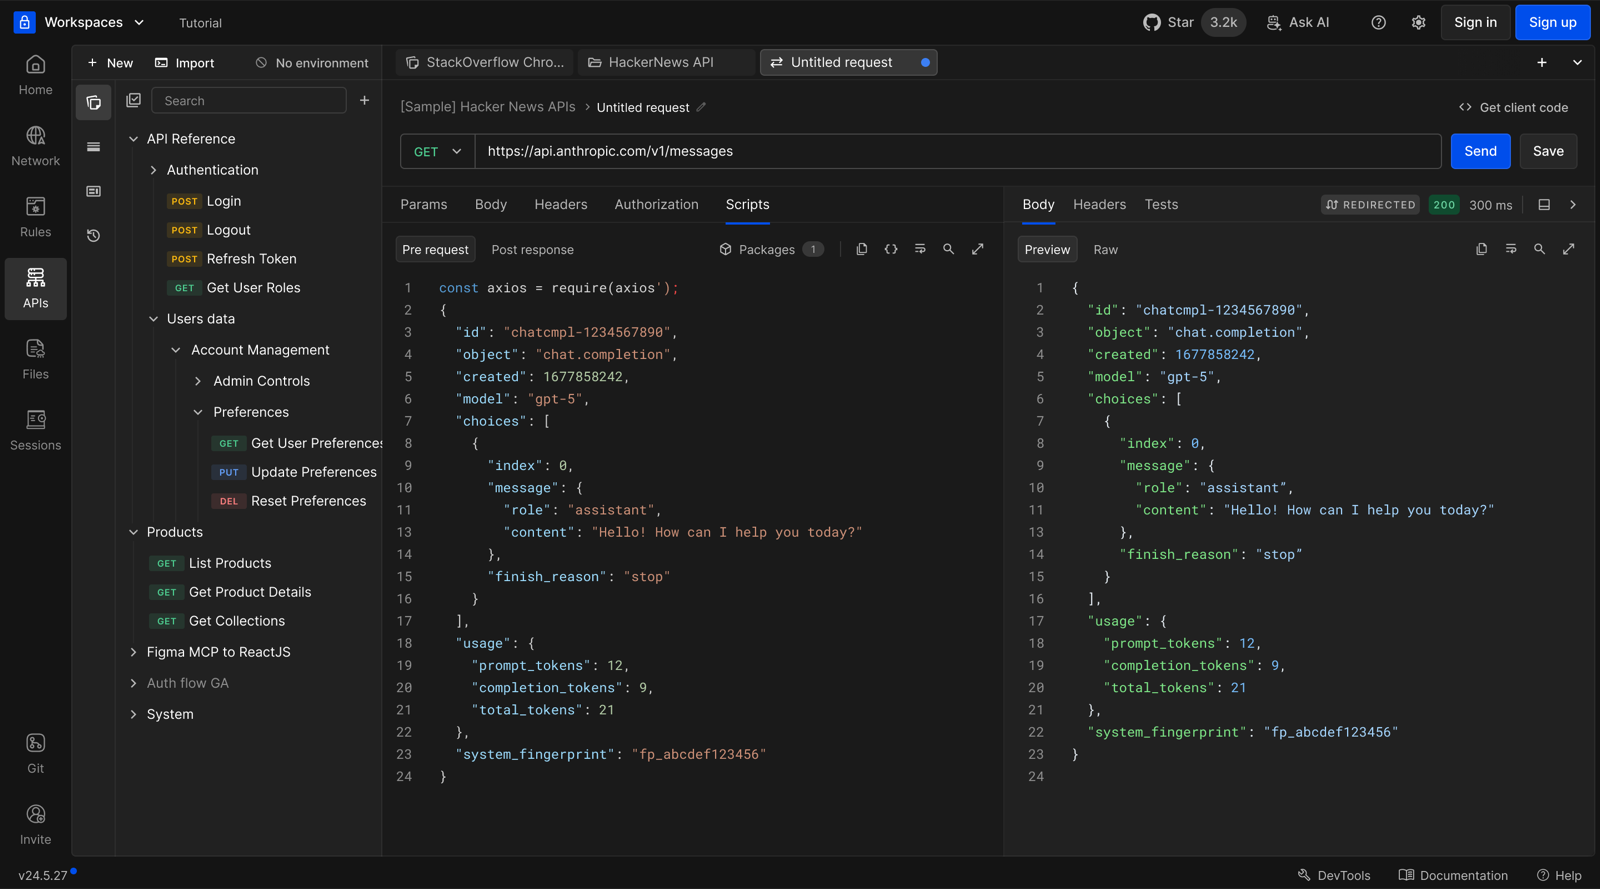
Task: Open the APIs sidebar section
Action: pos(35,289)
